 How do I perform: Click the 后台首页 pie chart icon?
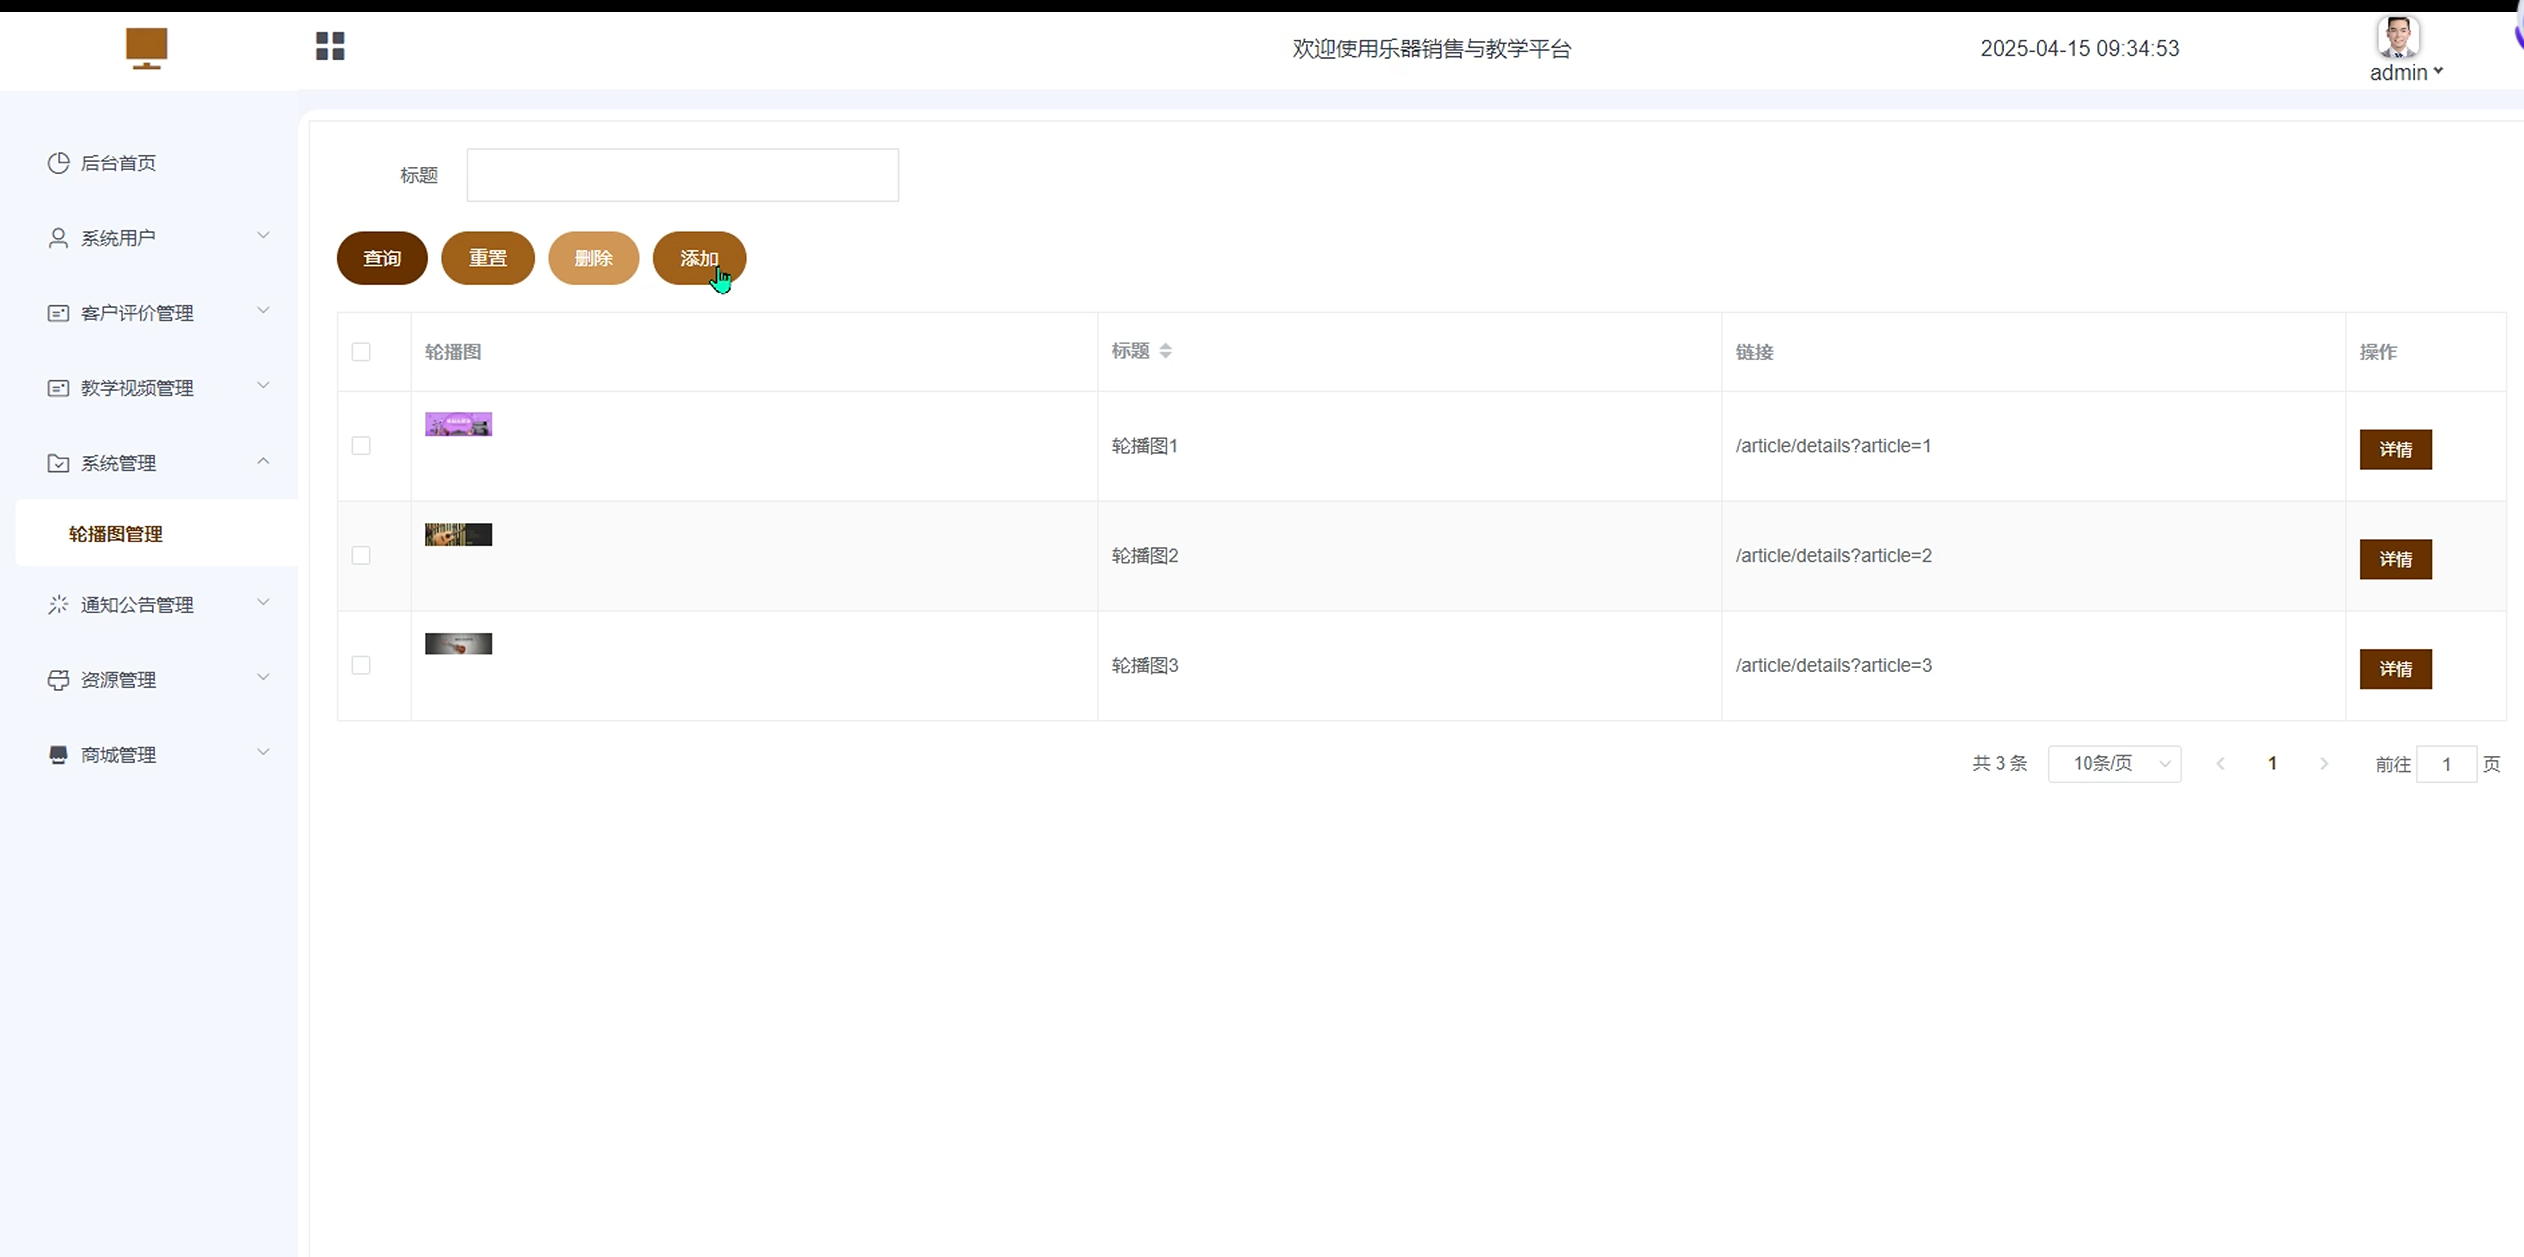tap(58, 163)
